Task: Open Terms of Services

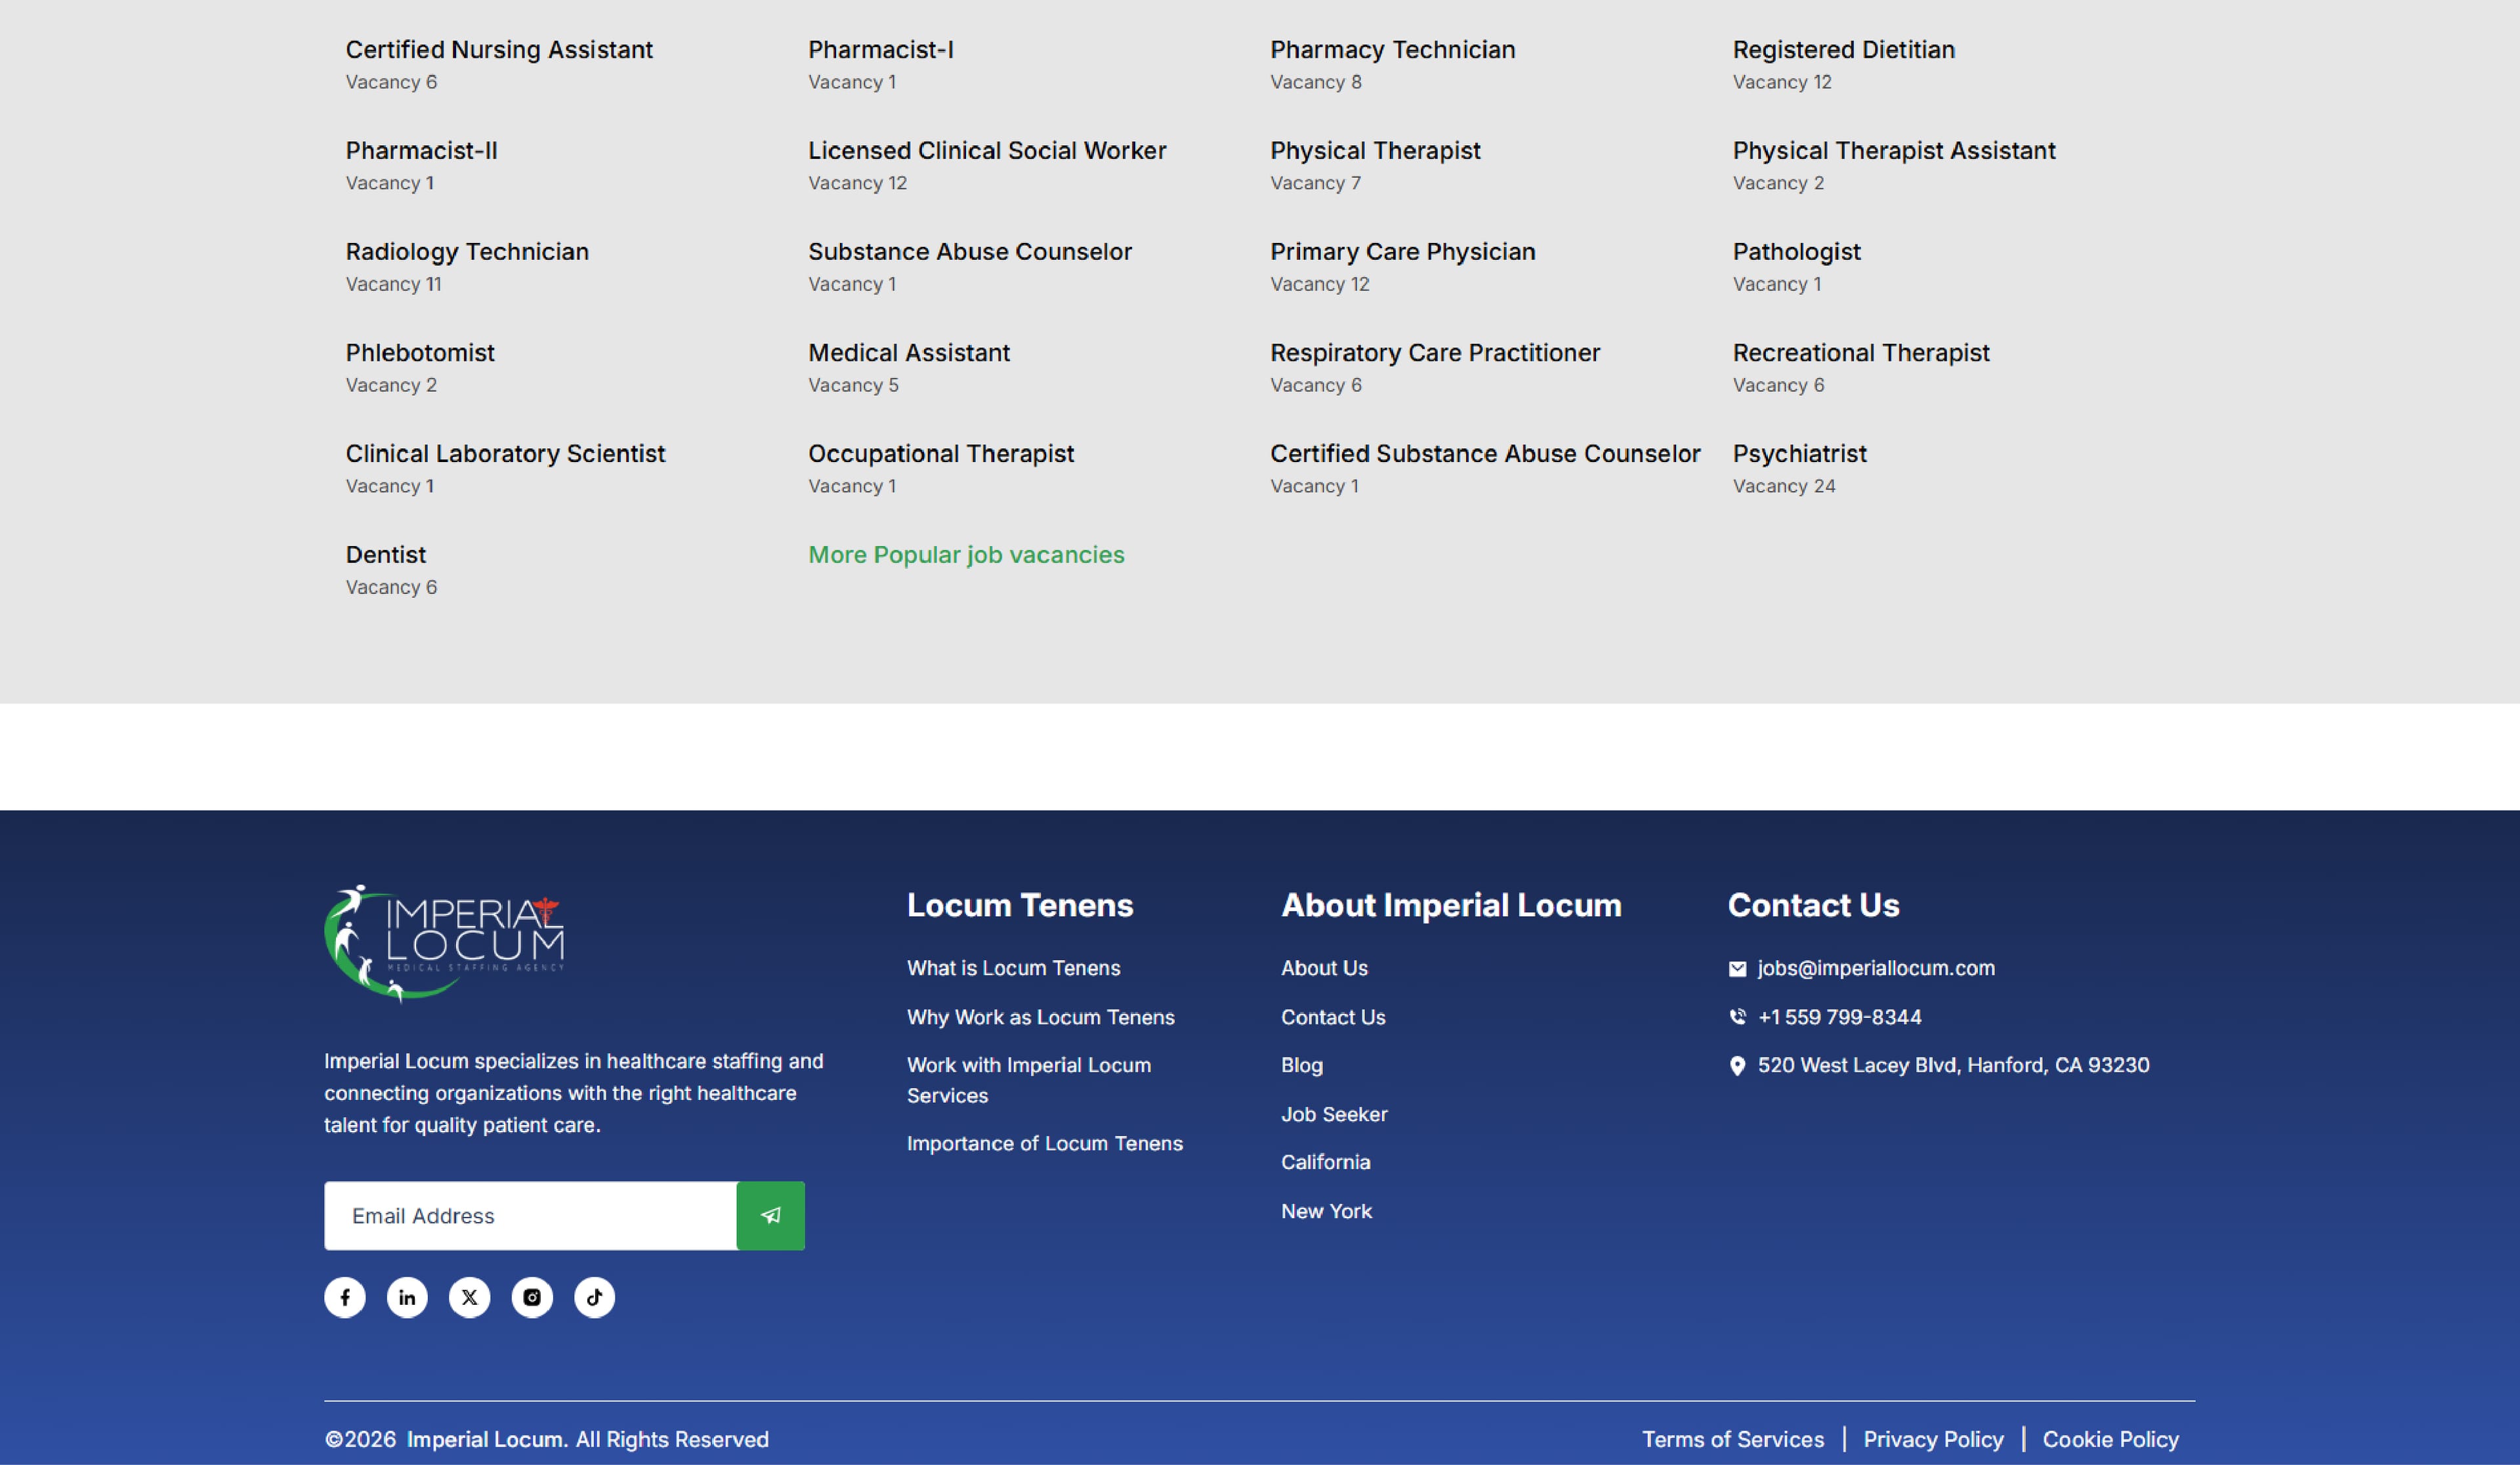Action: tap(1733, 1439)
